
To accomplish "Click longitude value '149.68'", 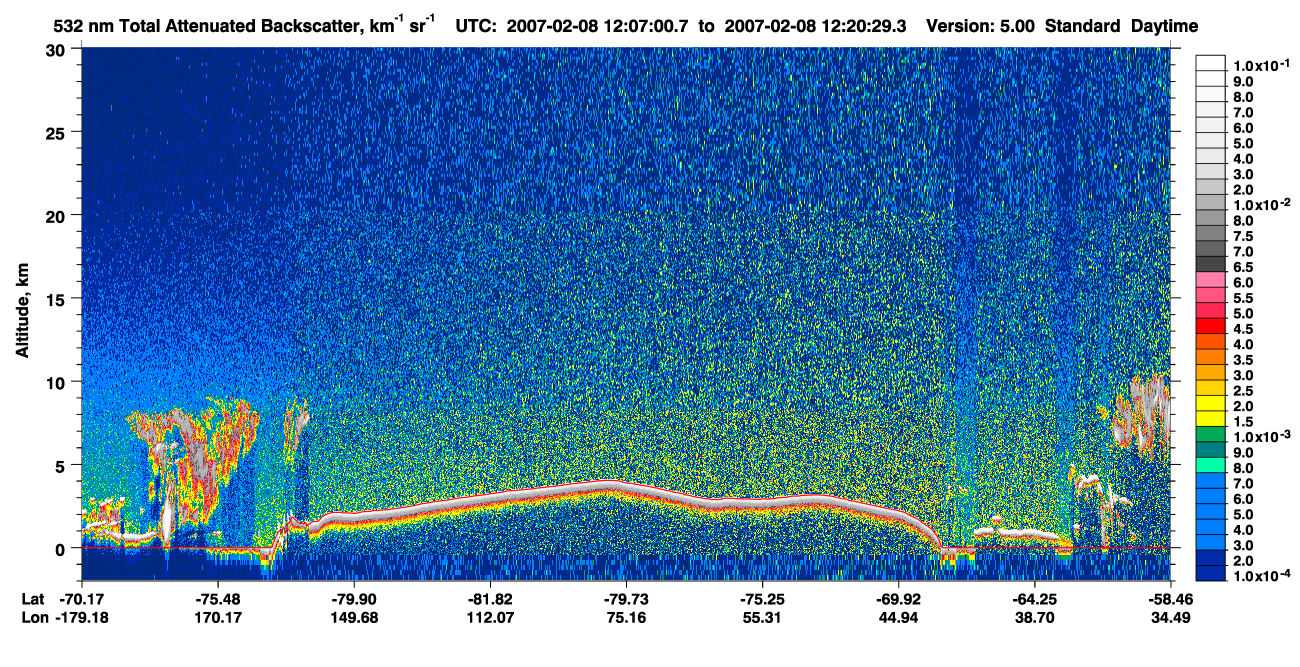I will (353, 617).
